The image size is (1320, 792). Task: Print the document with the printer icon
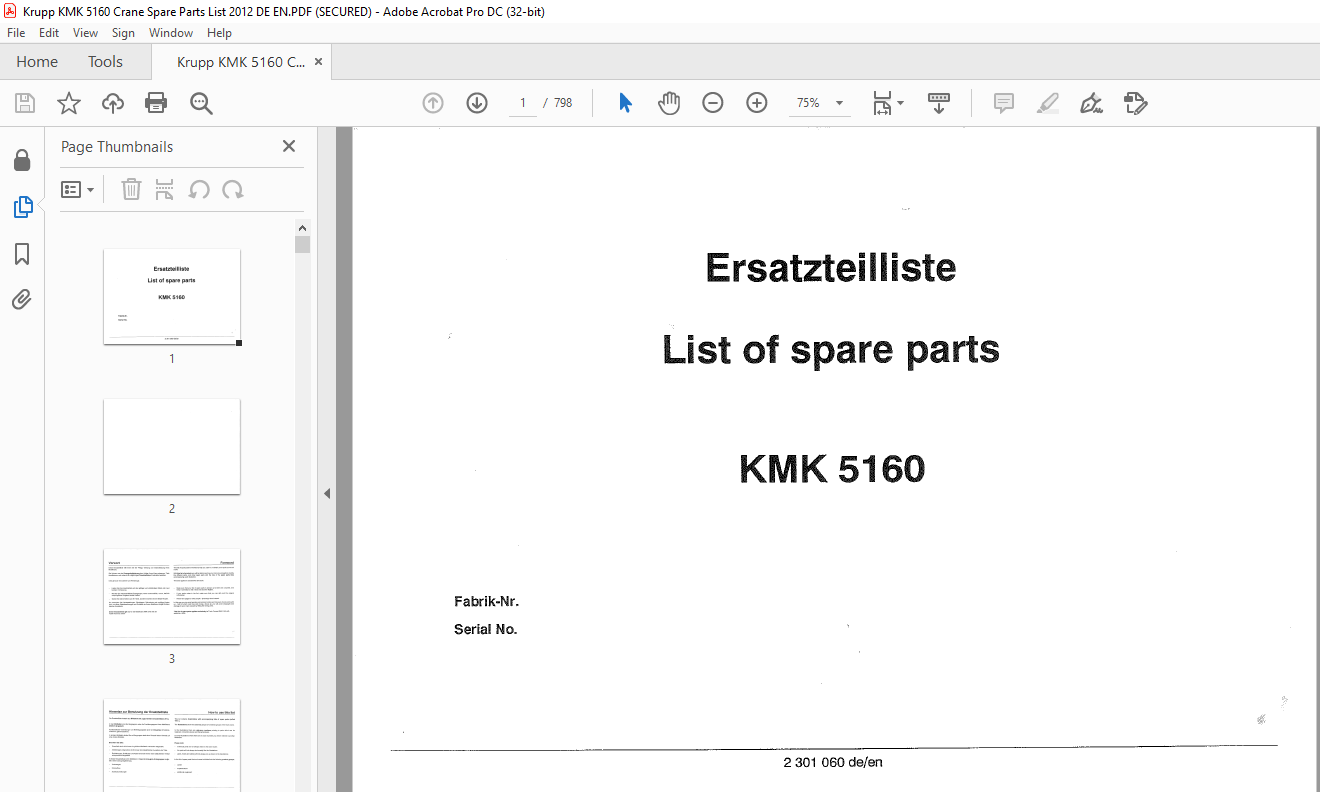click(x=156, y=103)
